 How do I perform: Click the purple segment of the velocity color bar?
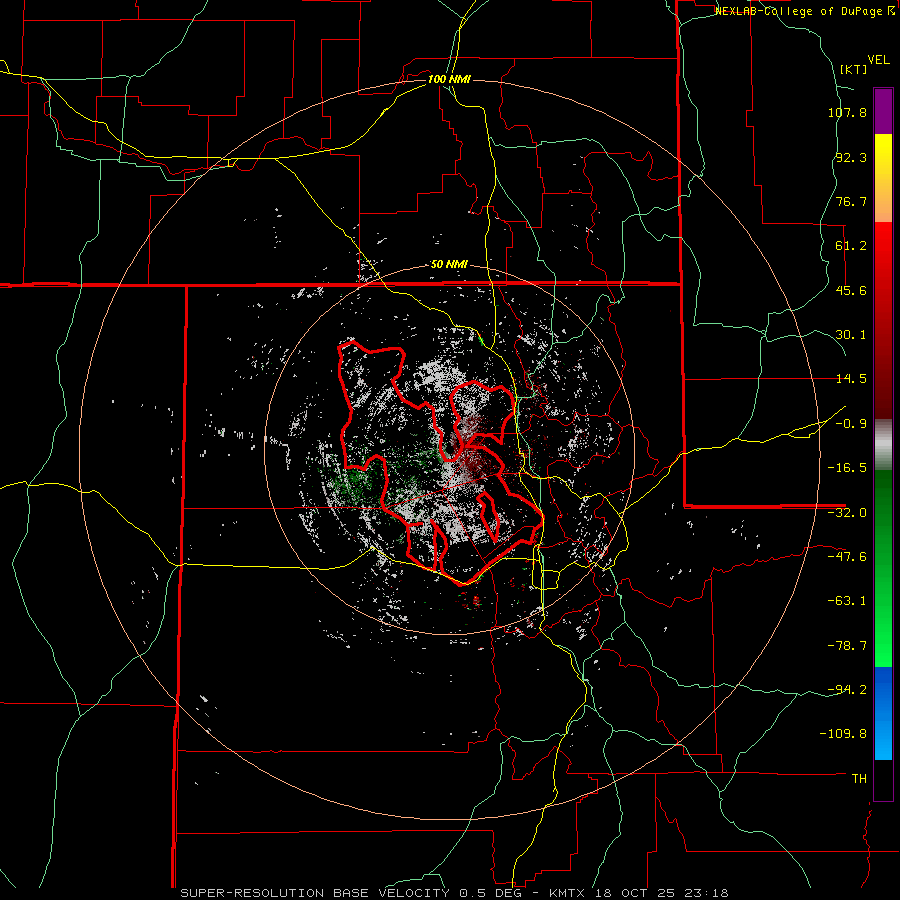tap(883, 111)
